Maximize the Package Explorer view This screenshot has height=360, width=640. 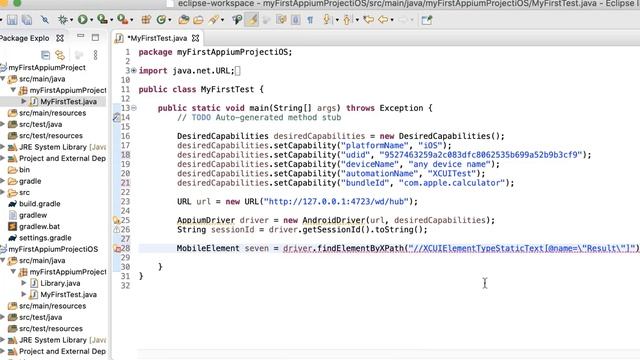pyautogui.click(x=95, y=38)
